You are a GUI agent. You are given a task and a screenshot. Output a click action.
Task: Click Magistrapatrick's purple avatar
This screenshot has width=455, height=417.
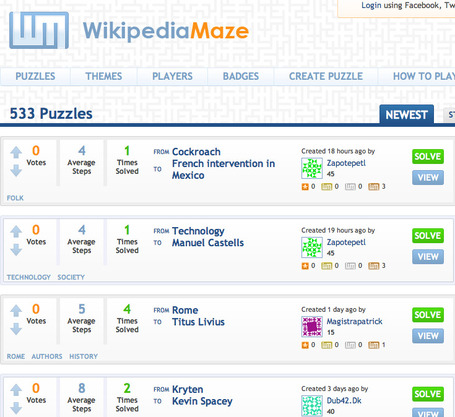click(312, 327)
